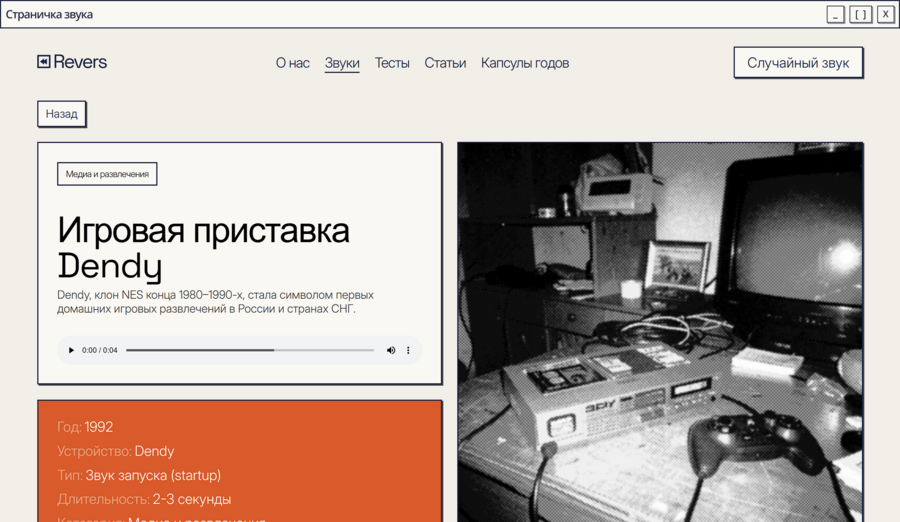Navigate to Статьи
900x522 pixels.
click(445, 63)
